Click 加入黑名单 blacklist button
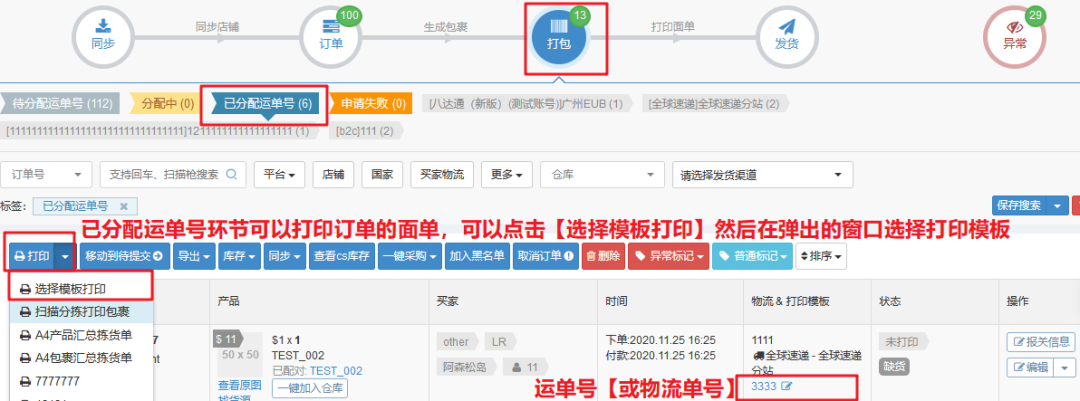The width and height of the screenshot is (1080, 401). pos(477,256)
